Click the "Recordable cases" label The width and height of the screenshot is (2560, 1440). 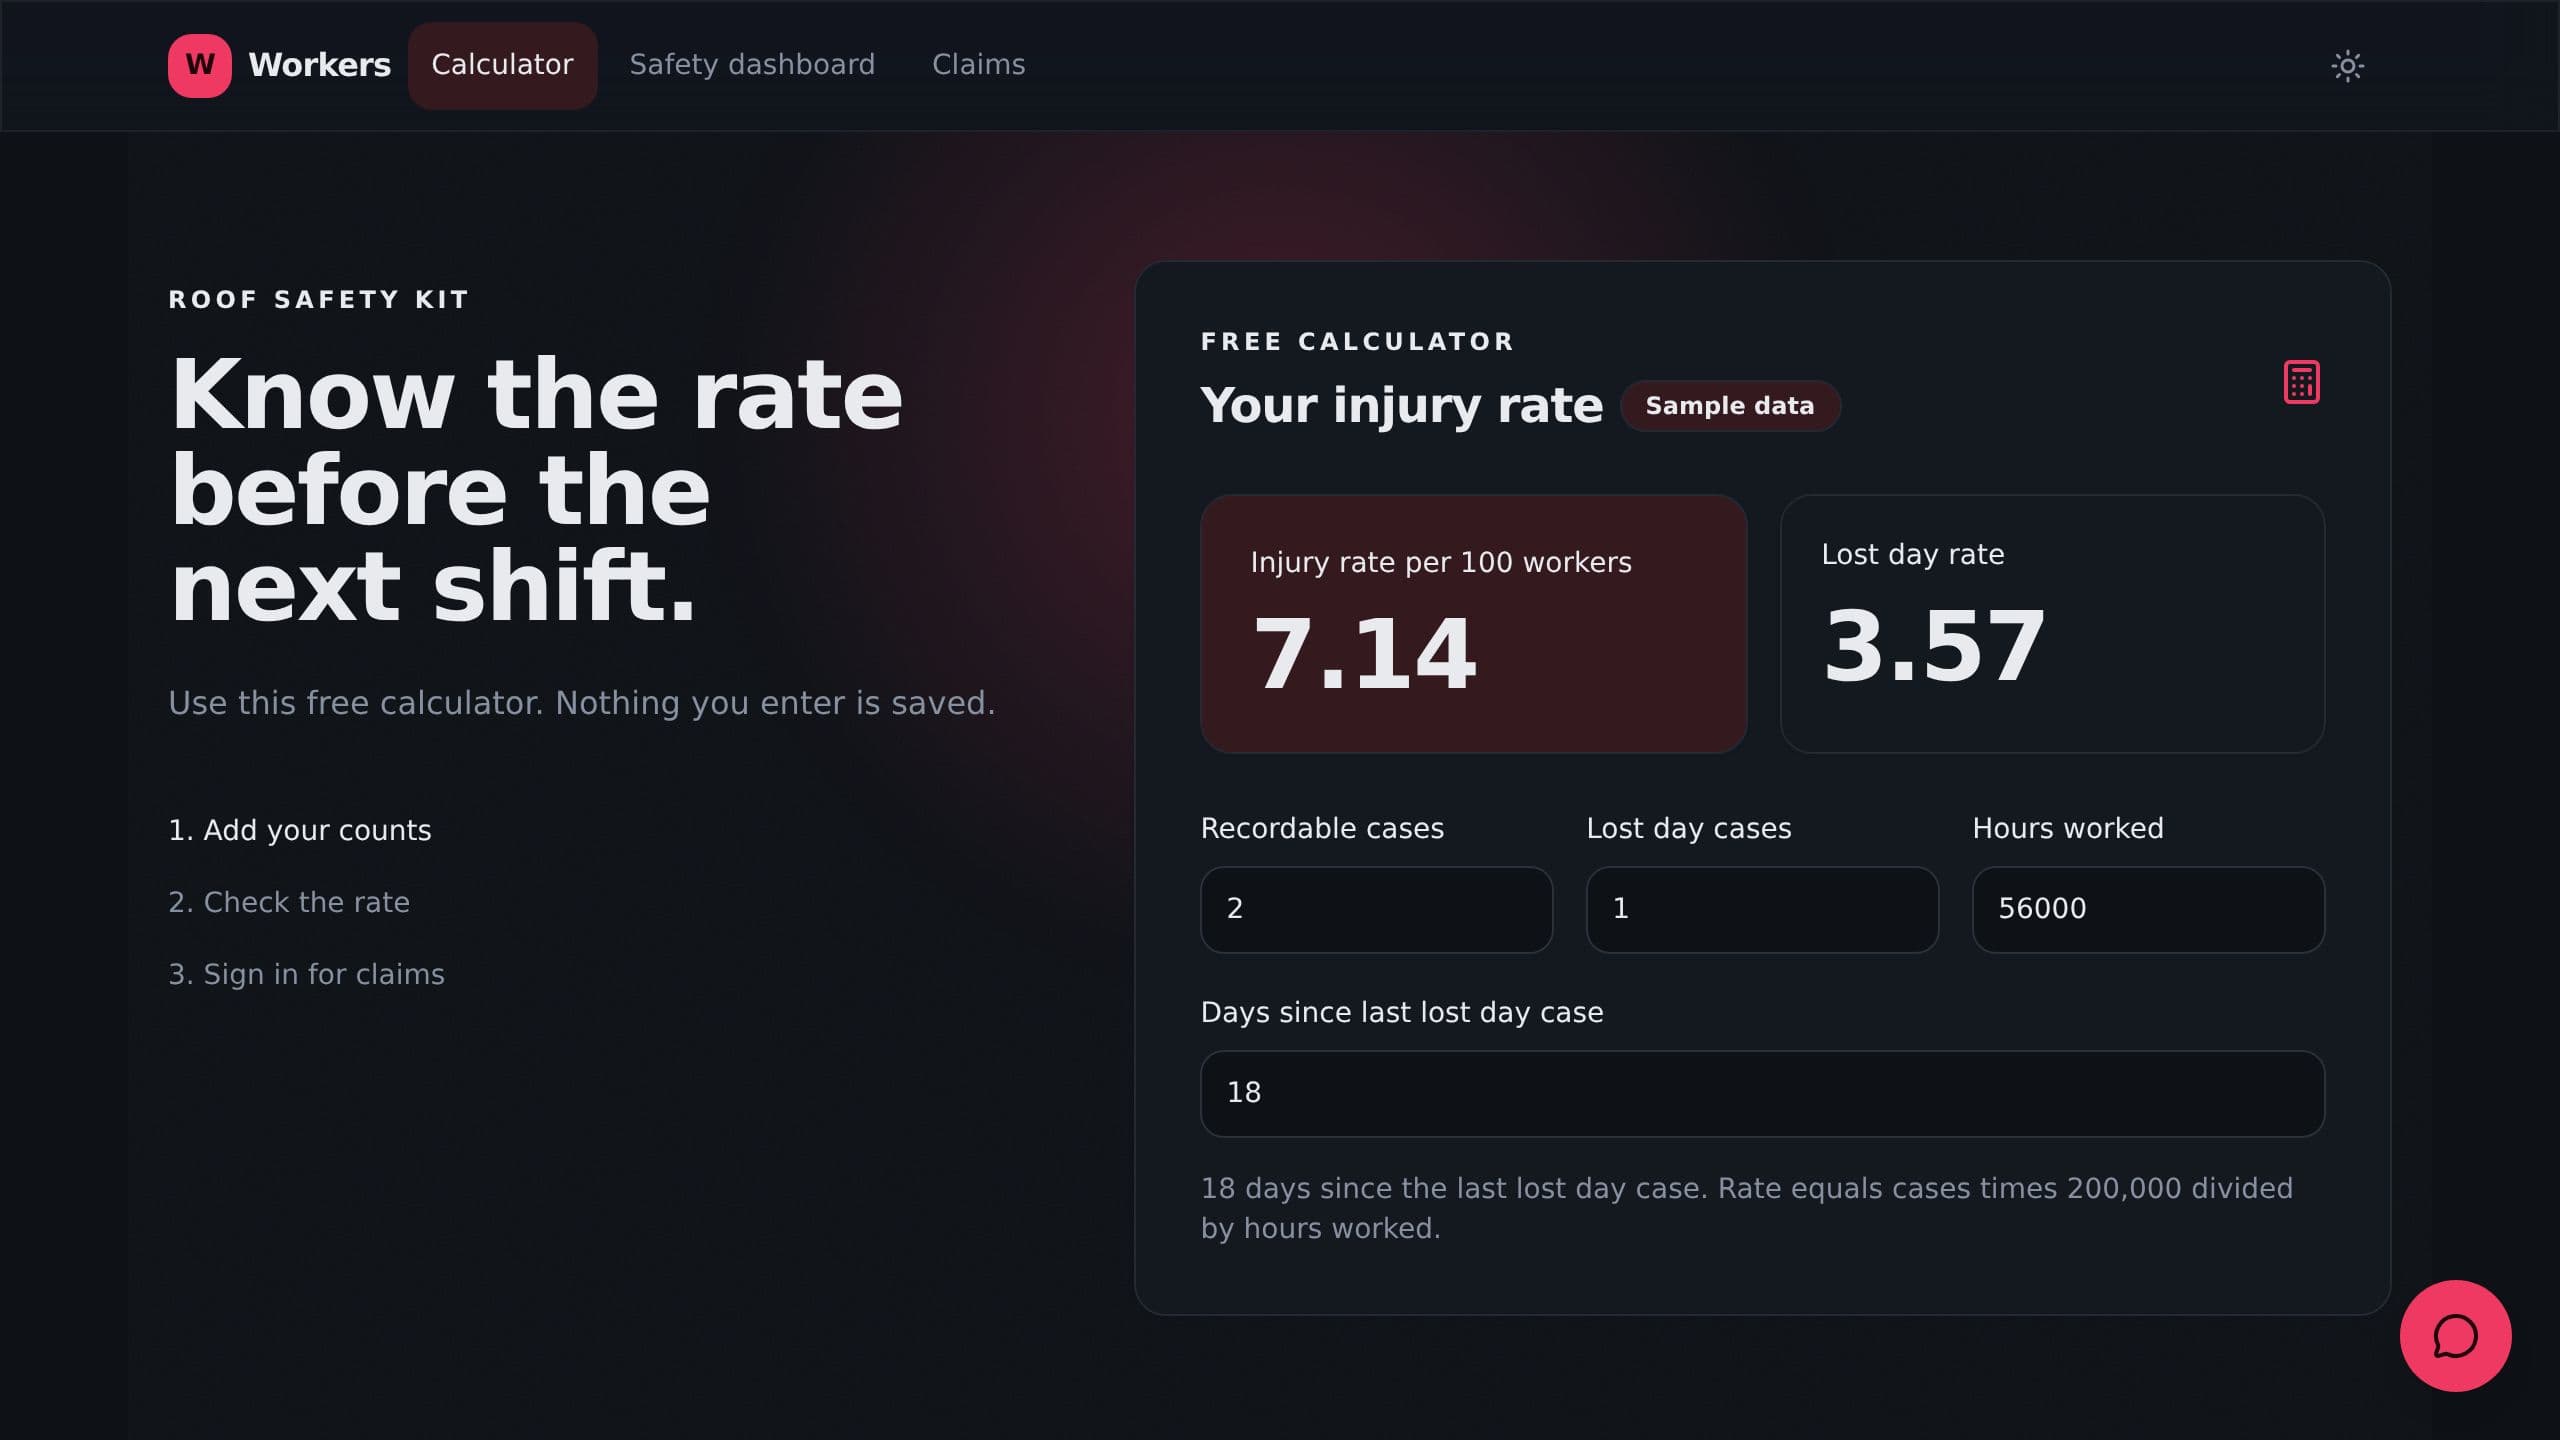click(1322, 829)
